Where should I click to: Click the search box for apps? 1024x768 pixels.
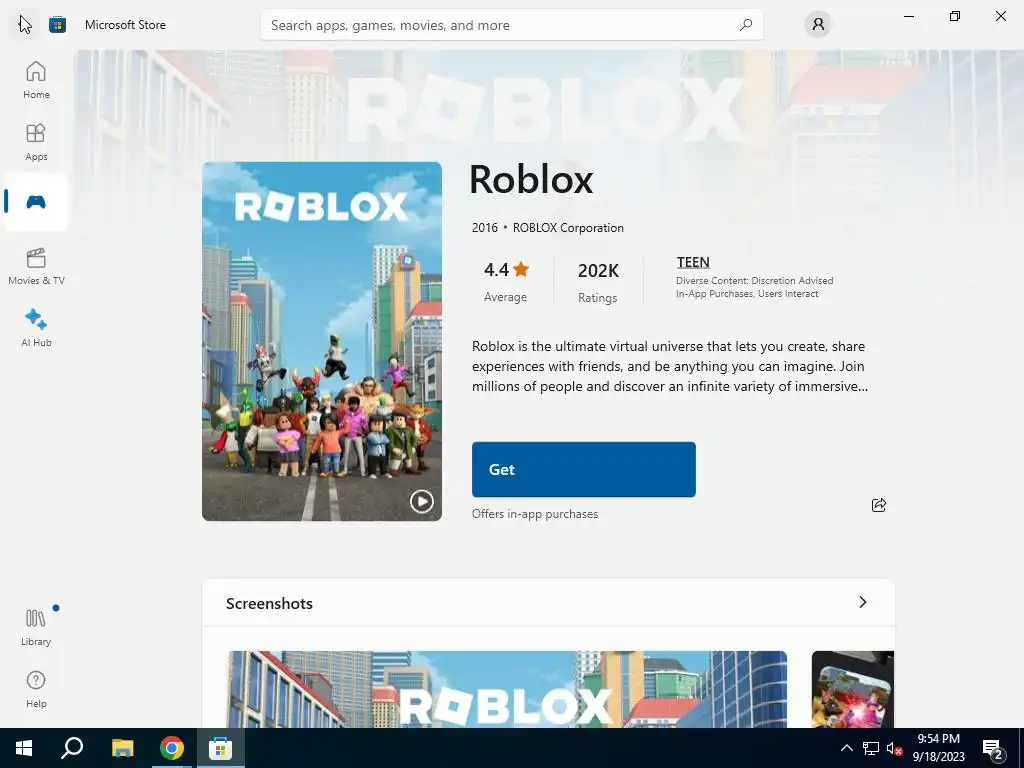[511, 25]
